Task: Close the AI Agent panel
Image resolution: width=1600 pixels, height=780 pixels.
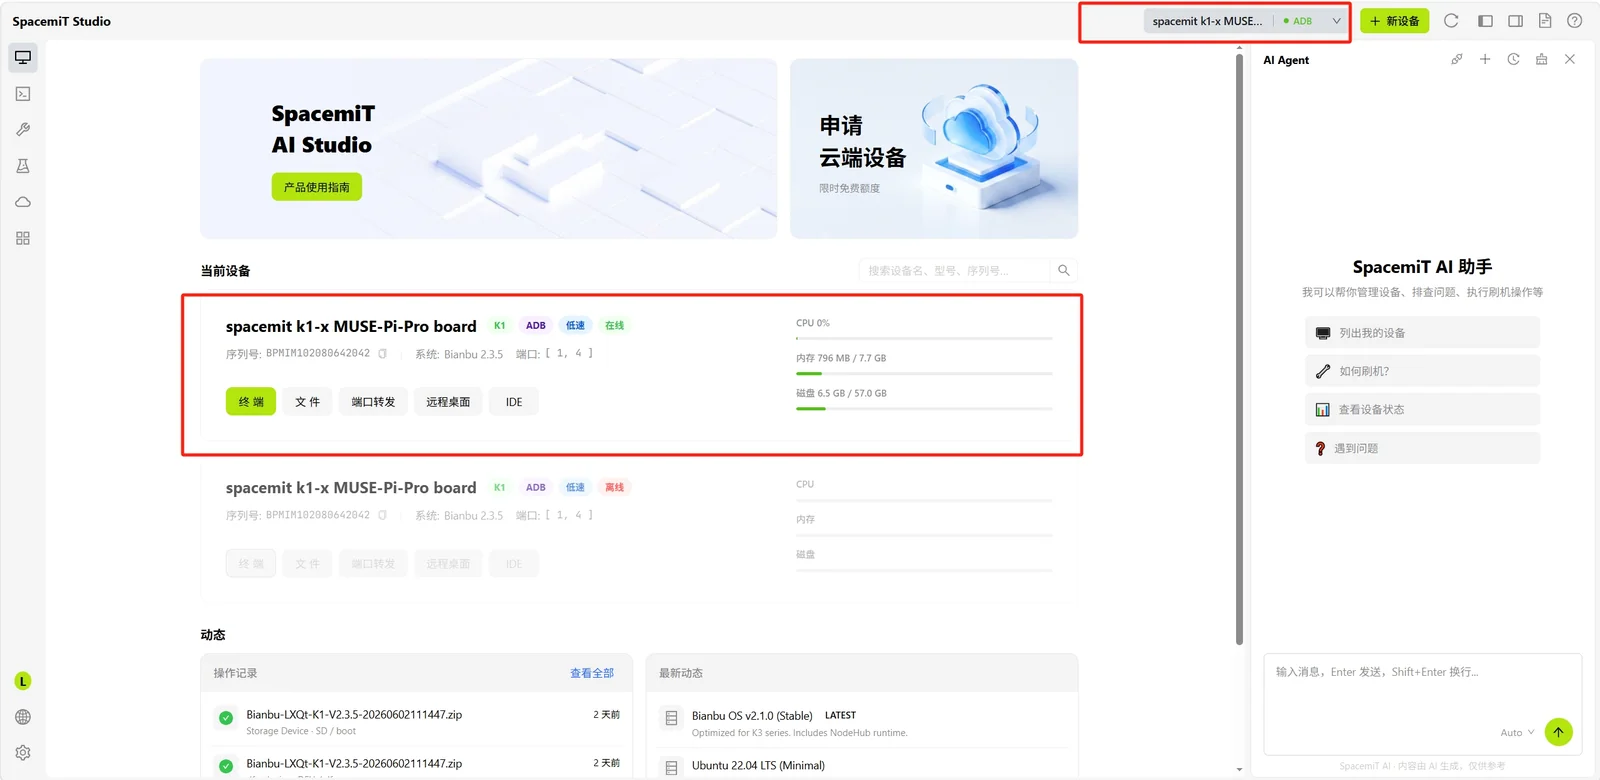Action: tap(1570, 60)
